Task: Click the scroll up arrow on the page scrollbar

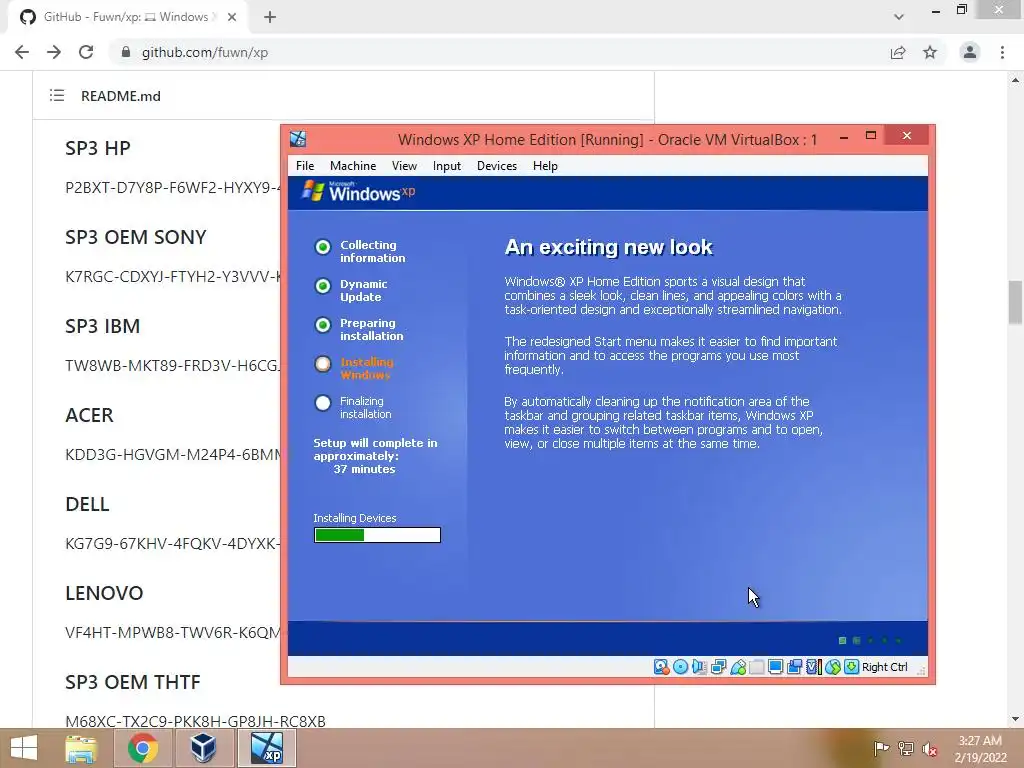Action: click(x=1015, y=80)
